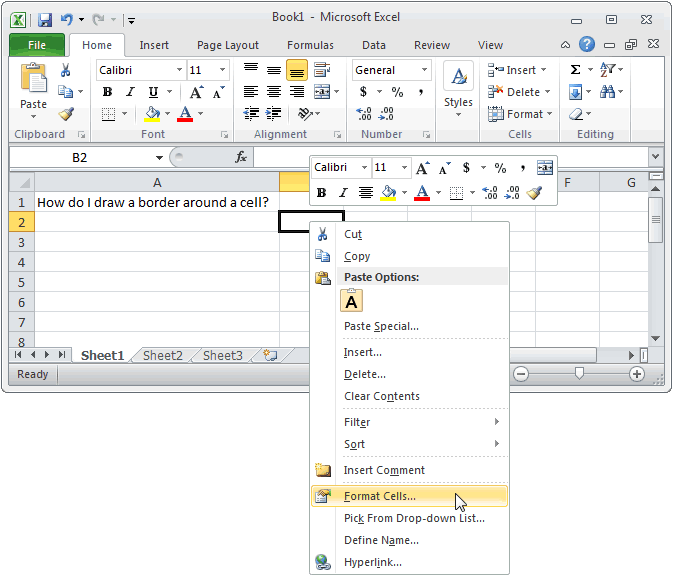Open the Paste dropdown arrow

pyautogui.click(x=33, y=116)
